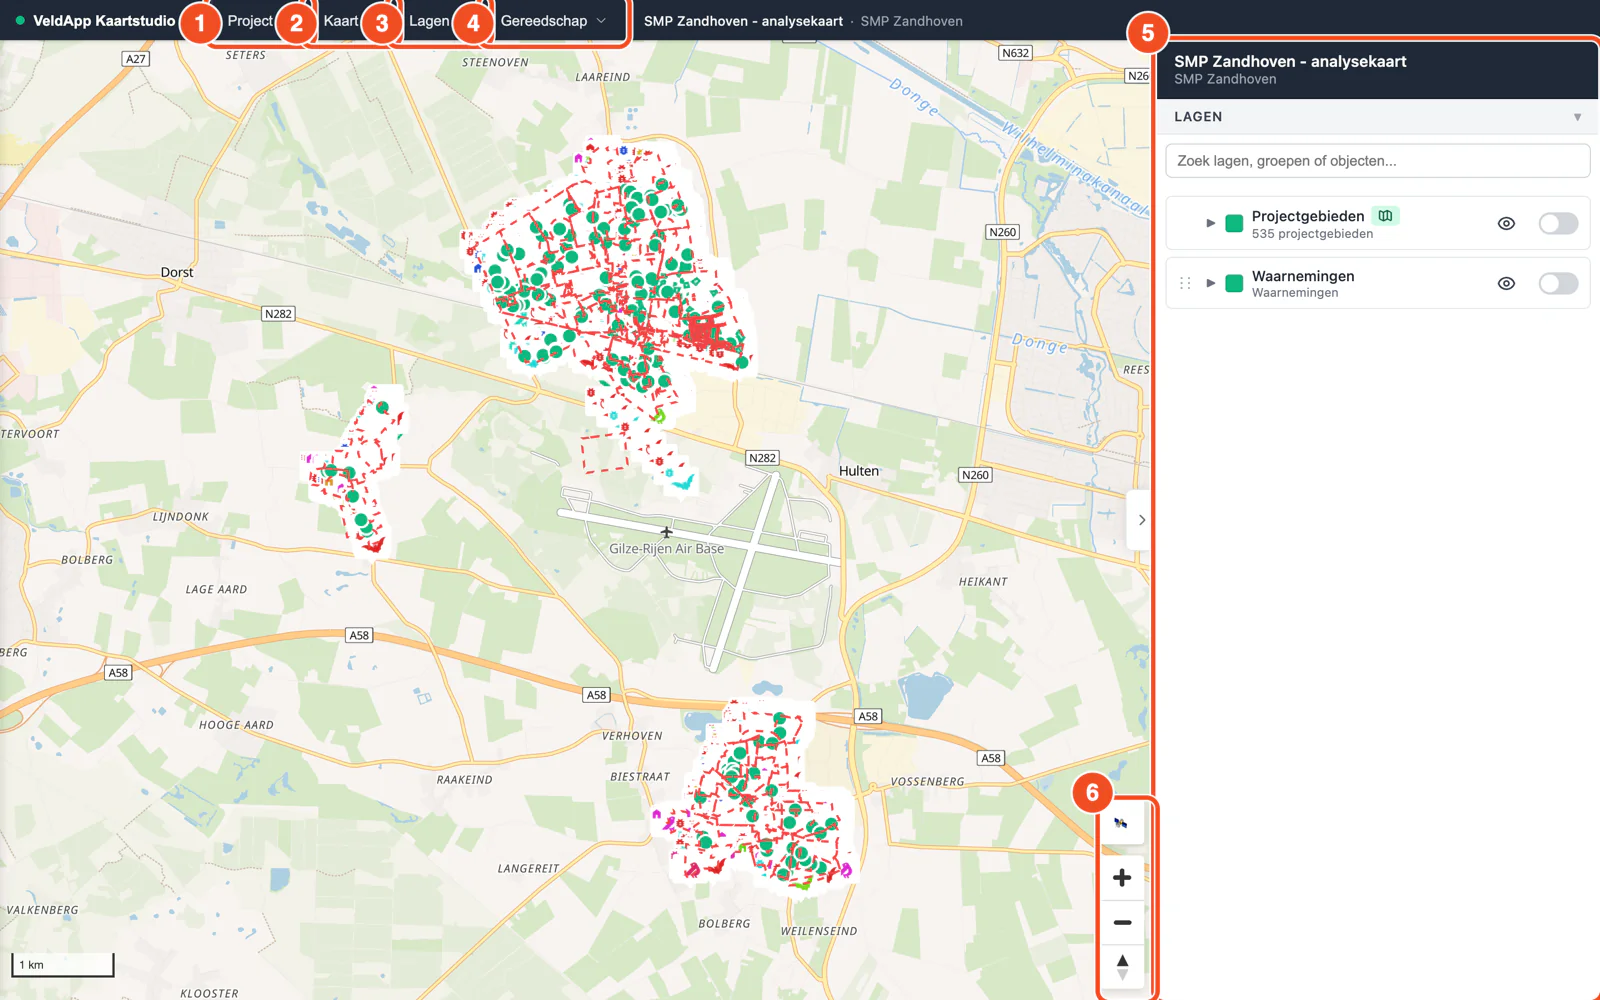Zoom out on the map

click(x=1122, y=922)
